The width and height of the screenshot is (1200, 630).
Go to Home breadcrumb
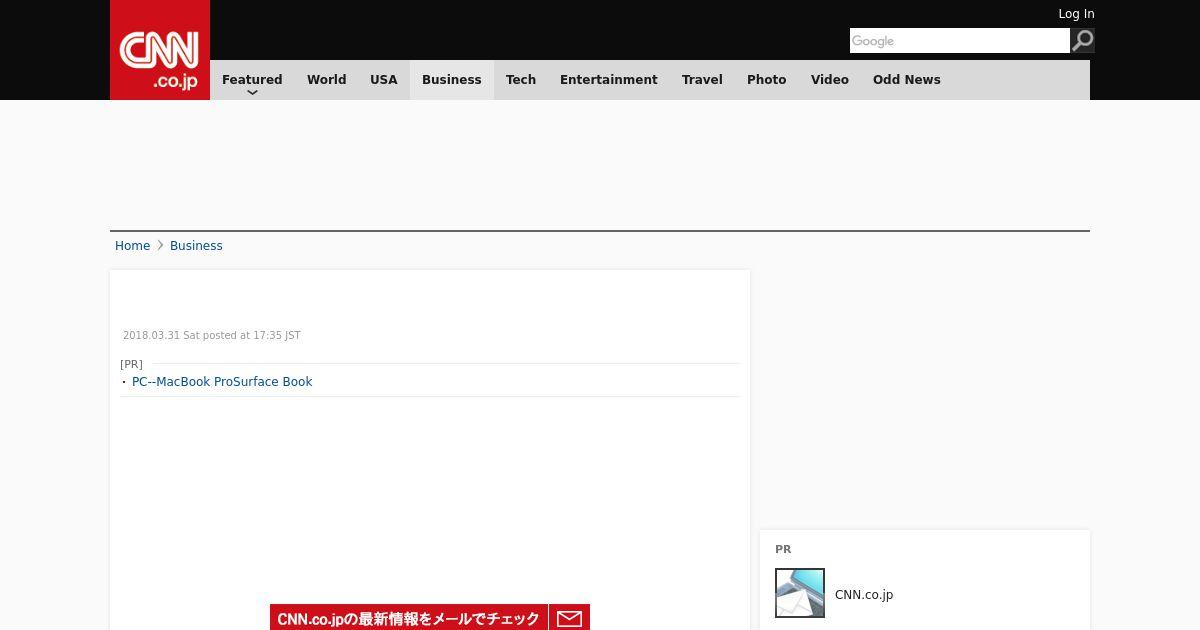132,246
